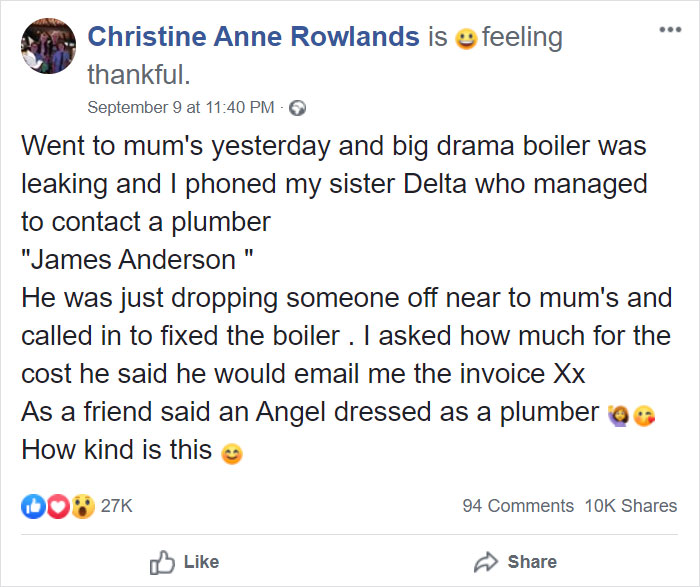Image resolution: width=700 pixels, height=587 pixels.
Task: Click the blue thumbs-up reaction icon
Action: pyautogui.click(x=33, y=507)
